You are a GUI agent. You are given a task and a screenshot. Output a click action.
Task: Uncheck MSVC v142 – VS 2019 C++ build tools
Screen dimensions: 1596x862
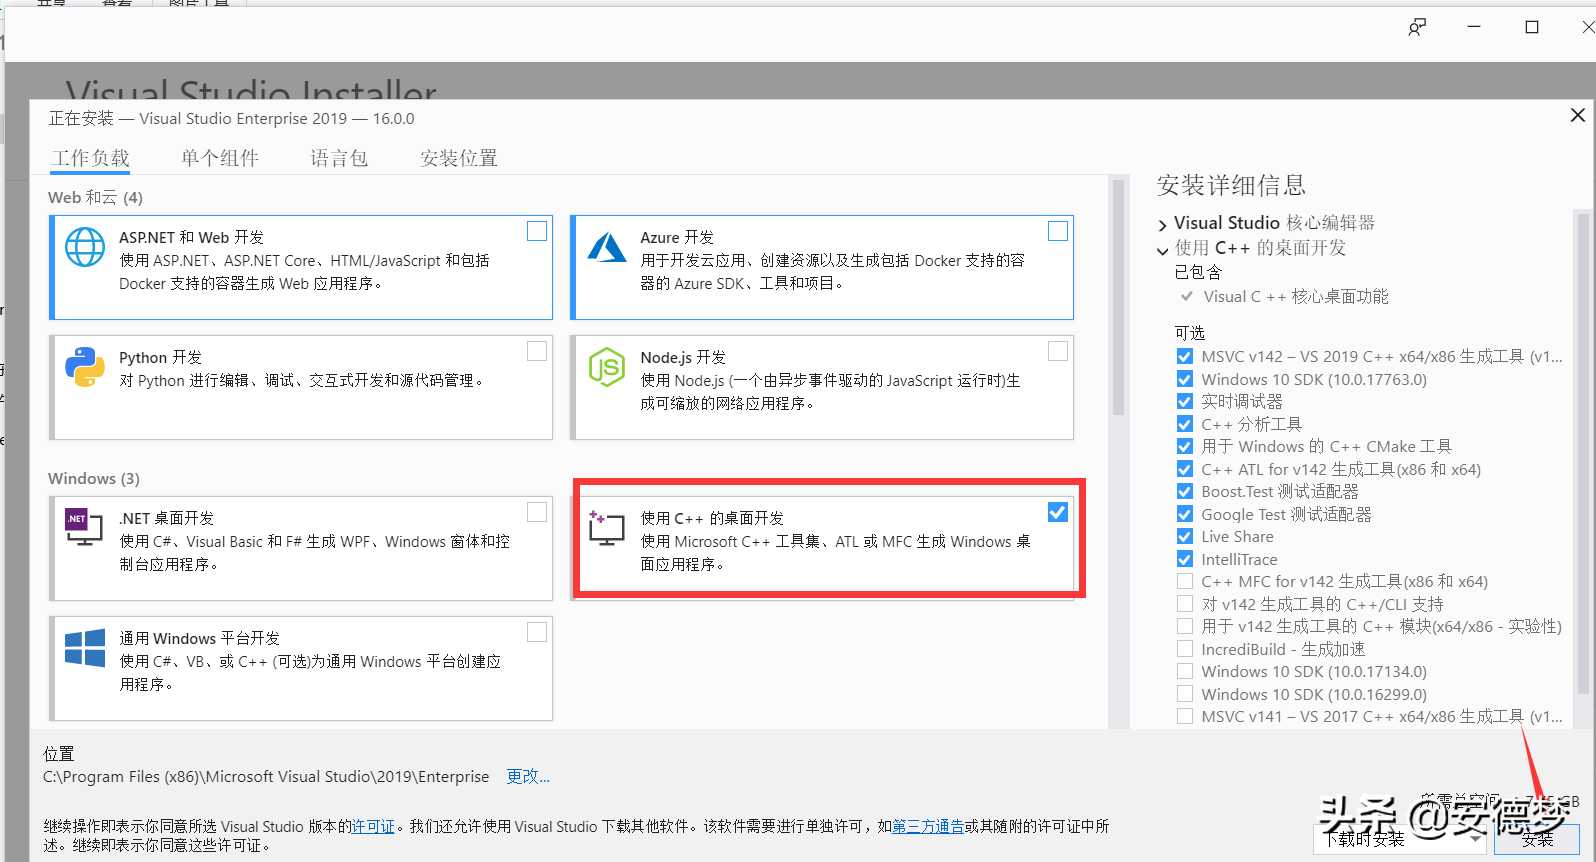(x=1185, y=356)
